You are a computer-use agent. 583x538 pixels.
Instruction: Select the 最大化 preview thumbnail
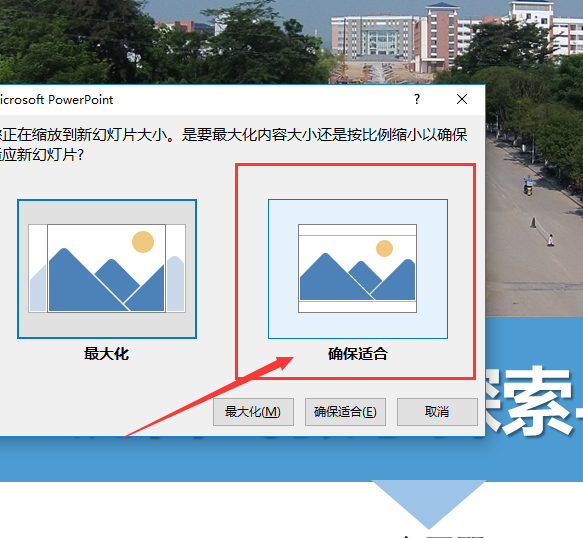(107, 269)
